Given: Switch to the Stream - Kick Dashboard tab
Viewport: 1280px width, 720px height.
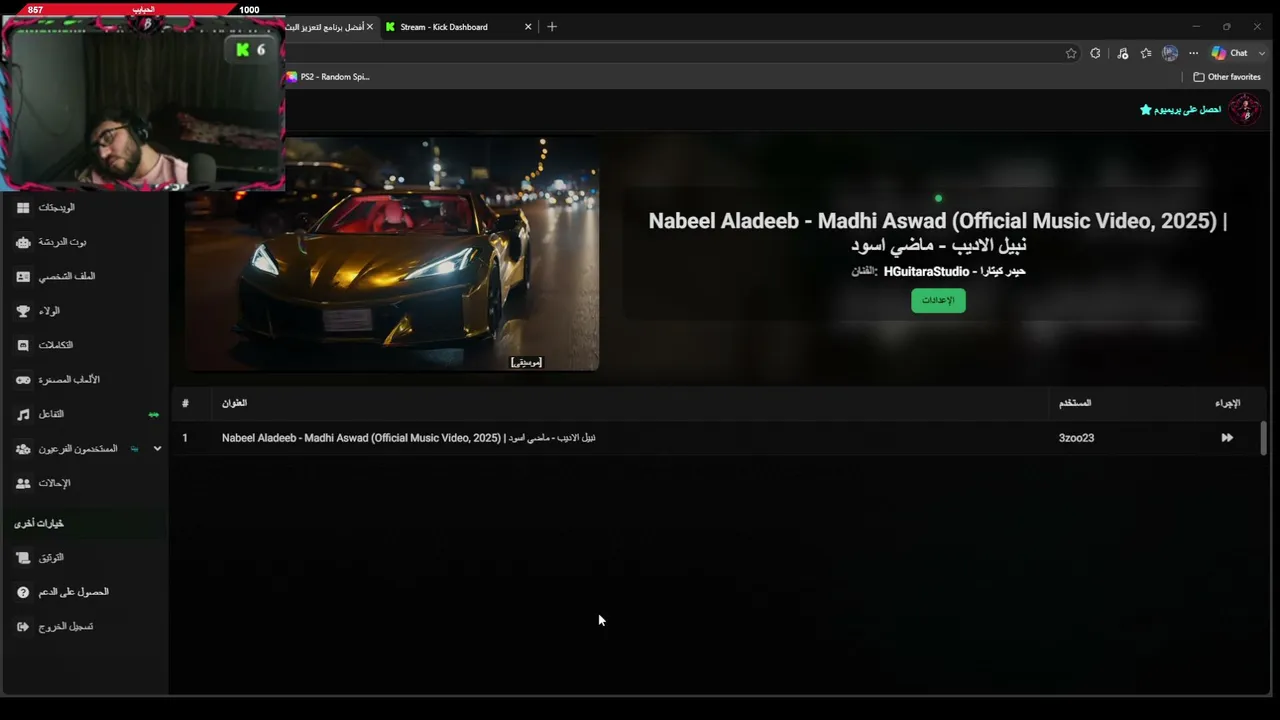Looking at the screenshot, I should pos(458,27).
